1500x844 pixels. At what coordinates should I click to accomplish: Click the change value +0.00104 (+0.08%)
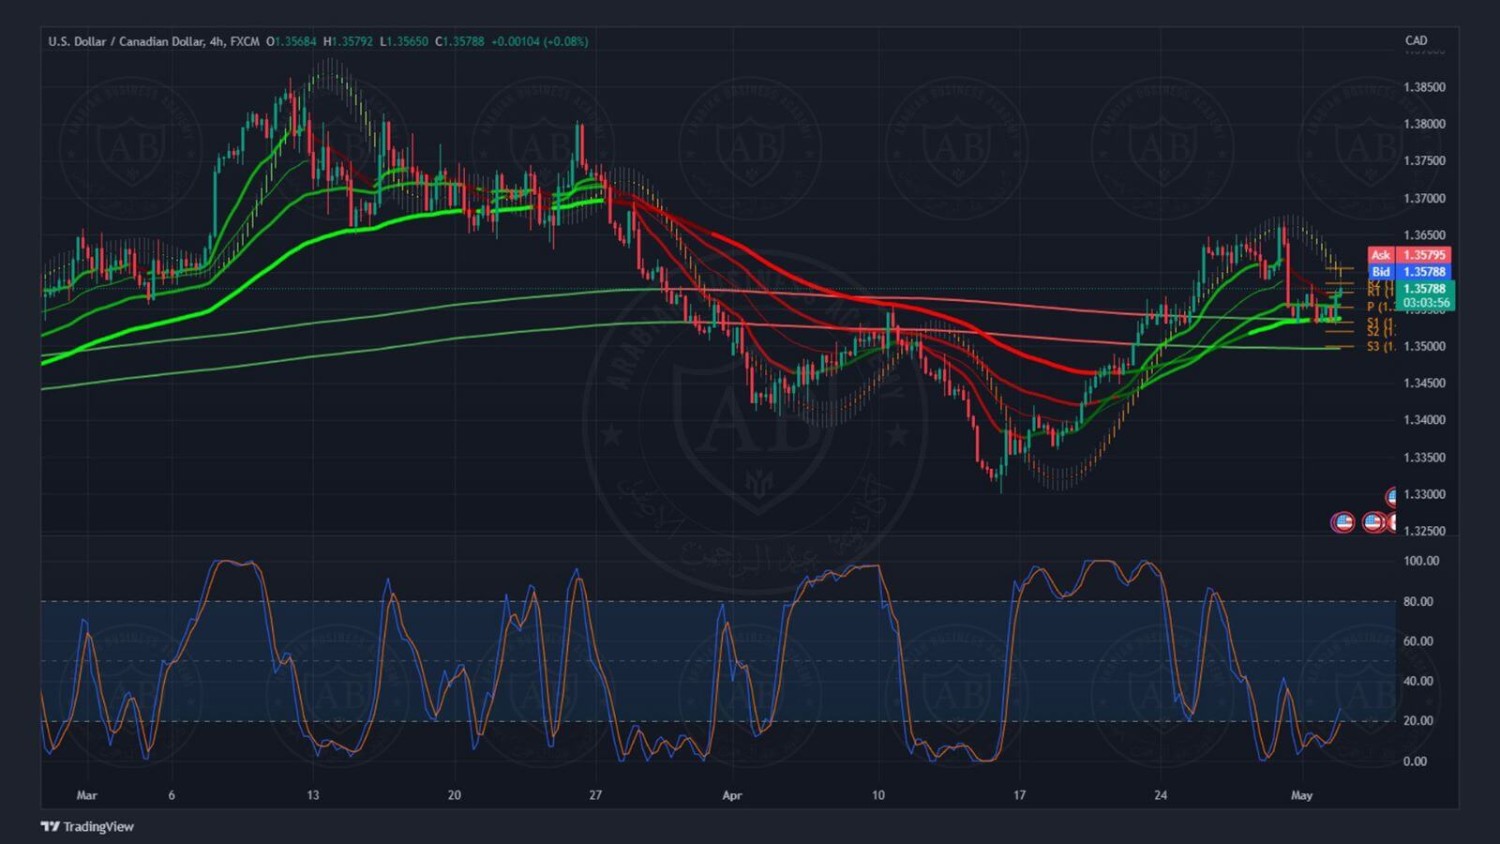(x=540, y=41)
